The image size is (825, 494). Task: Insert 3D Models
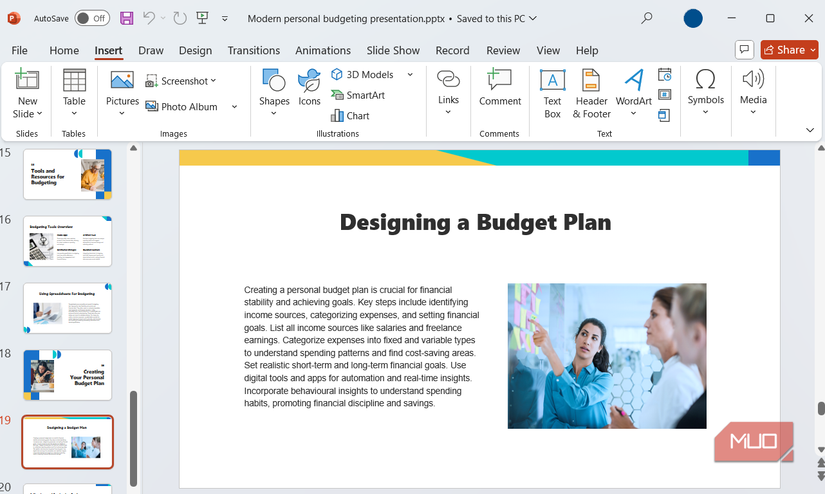[363, 75]
